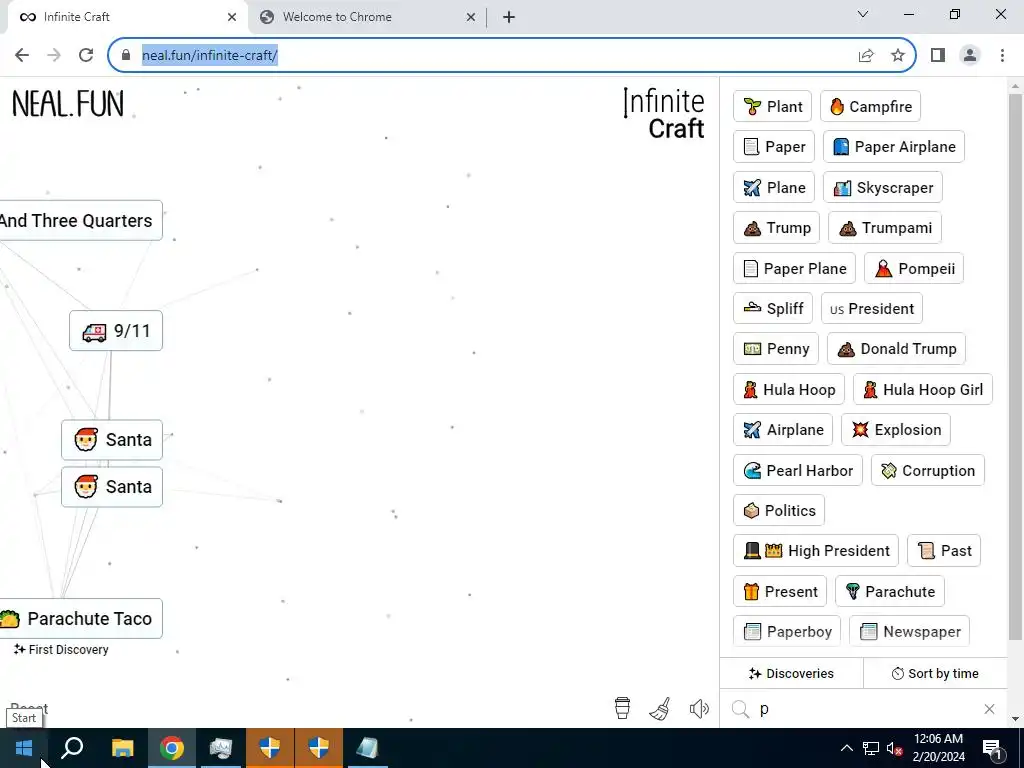Screen dimensions: 1024x768
Task: Select the Corruption element
Action: click(x=928, y=470)
